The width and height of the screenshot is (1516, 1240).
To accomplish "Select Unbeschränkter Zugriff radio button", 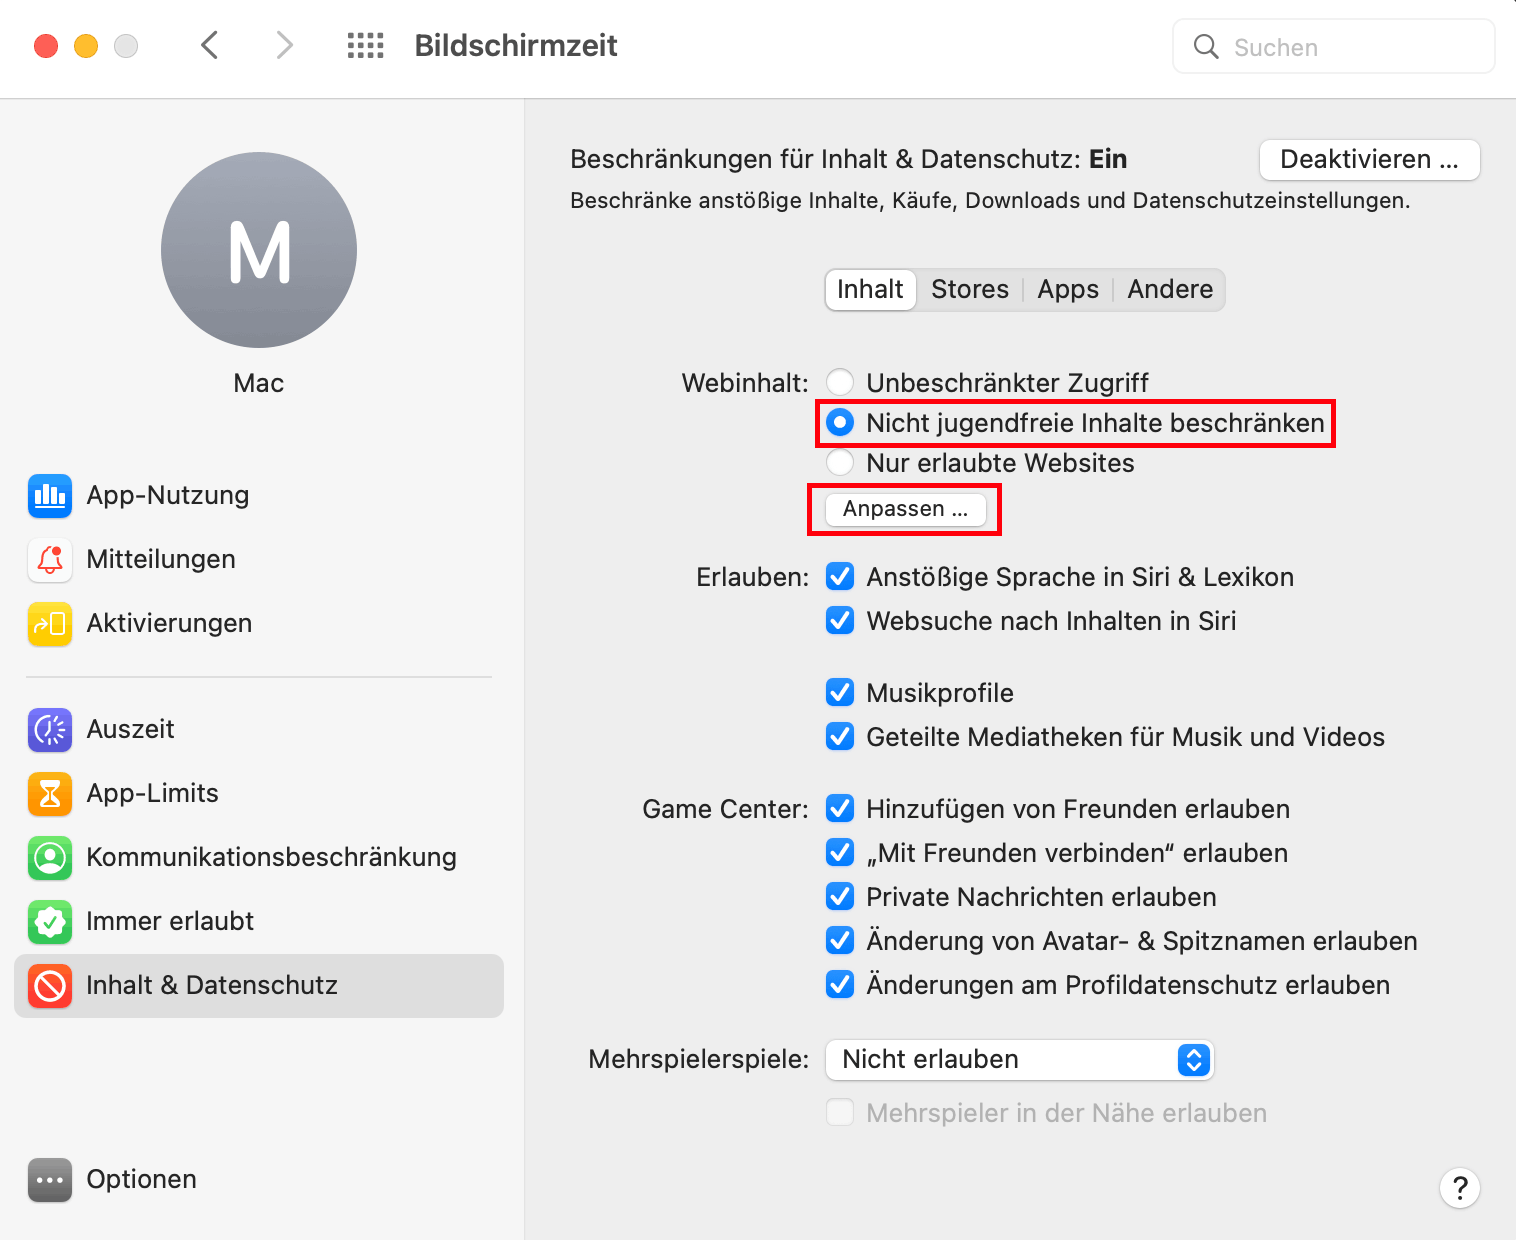I will [840, 383].
